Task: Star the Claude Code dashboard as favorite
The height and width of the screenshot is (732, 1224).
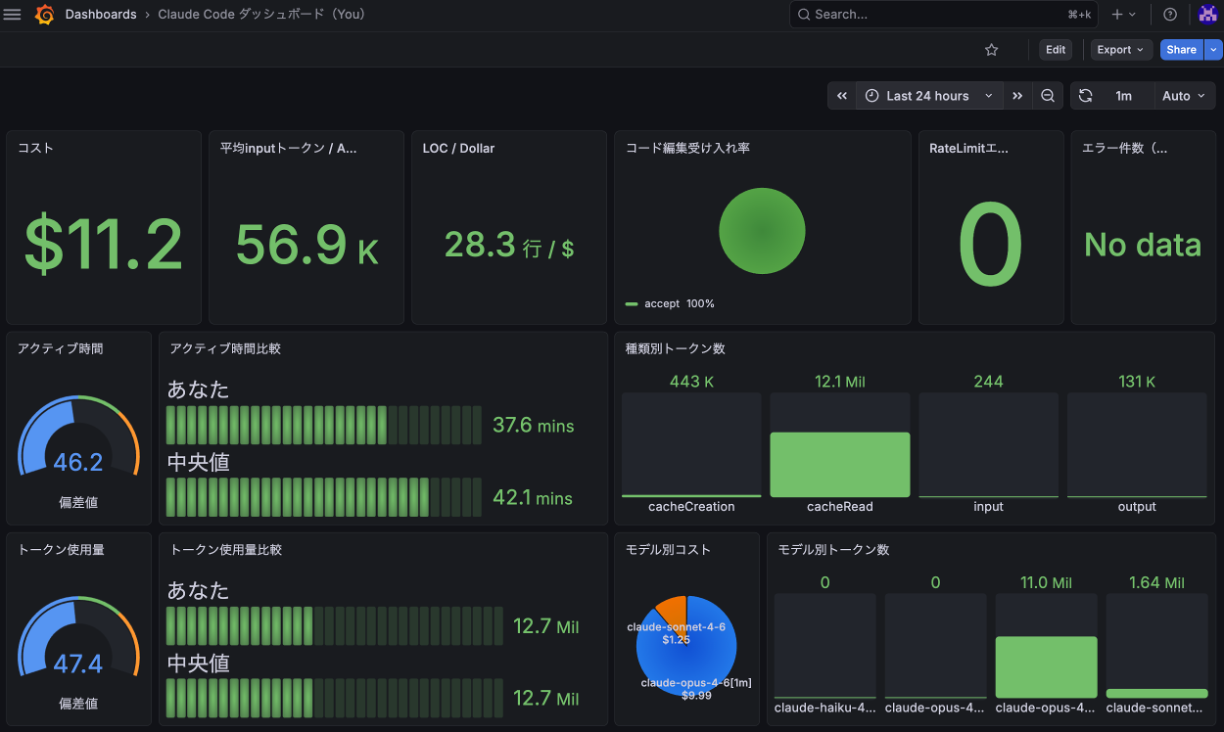Action: click(x=991, y=49)
